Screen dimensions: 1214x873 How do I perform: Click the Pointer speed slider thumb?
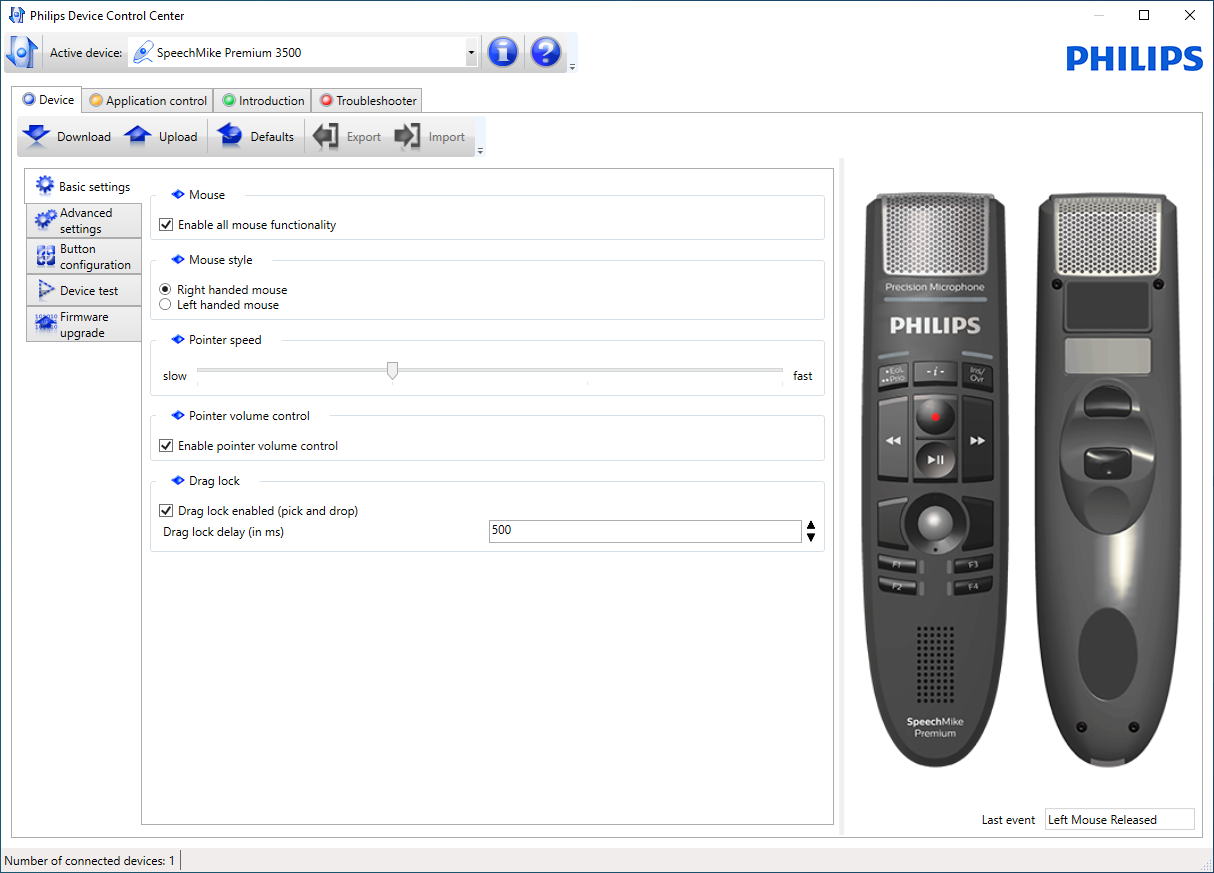pyautogui.click(x=392, y=371)
